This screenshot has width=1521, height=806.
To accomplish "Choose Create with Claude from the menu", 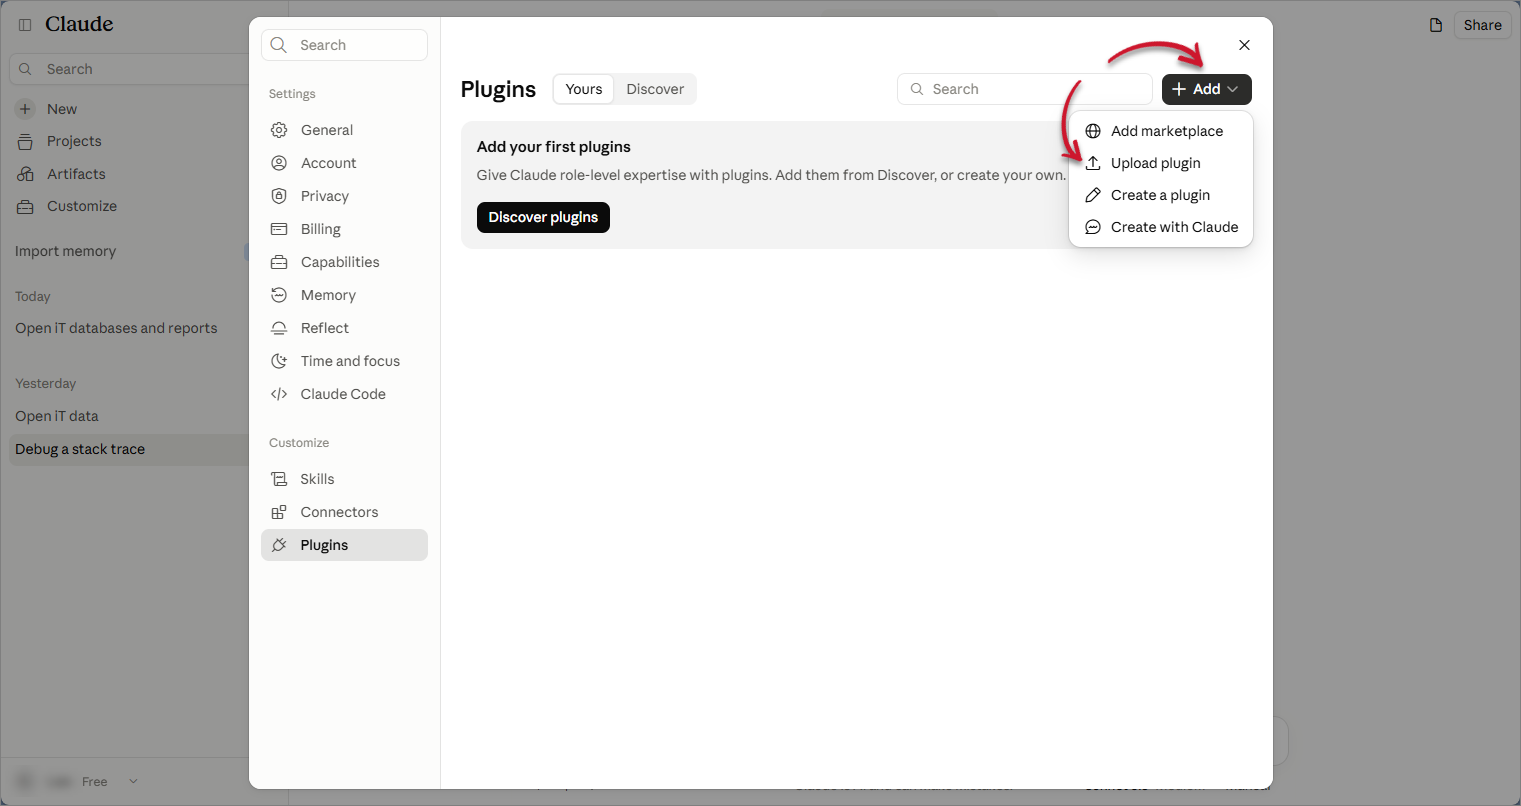I will (1161, 227).
